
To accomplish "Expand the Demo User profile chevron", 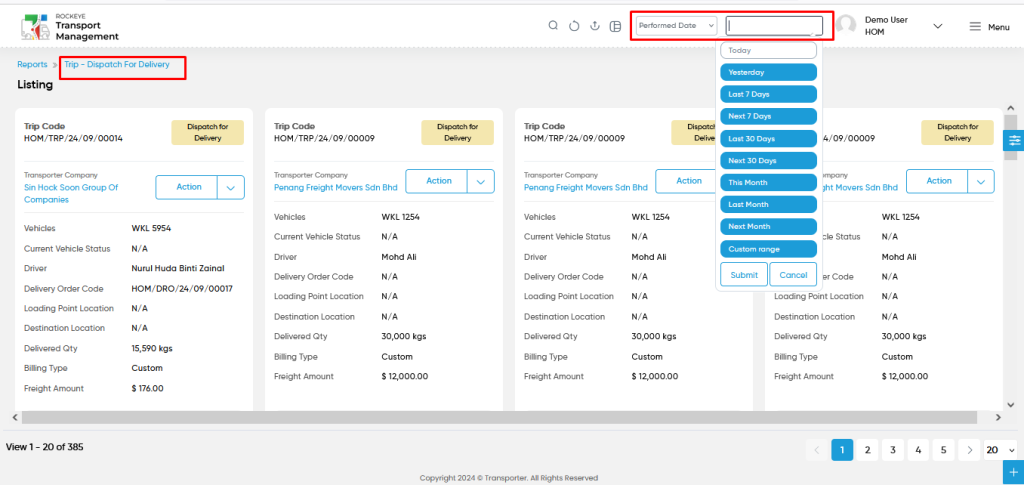I will tap(938, 26).
